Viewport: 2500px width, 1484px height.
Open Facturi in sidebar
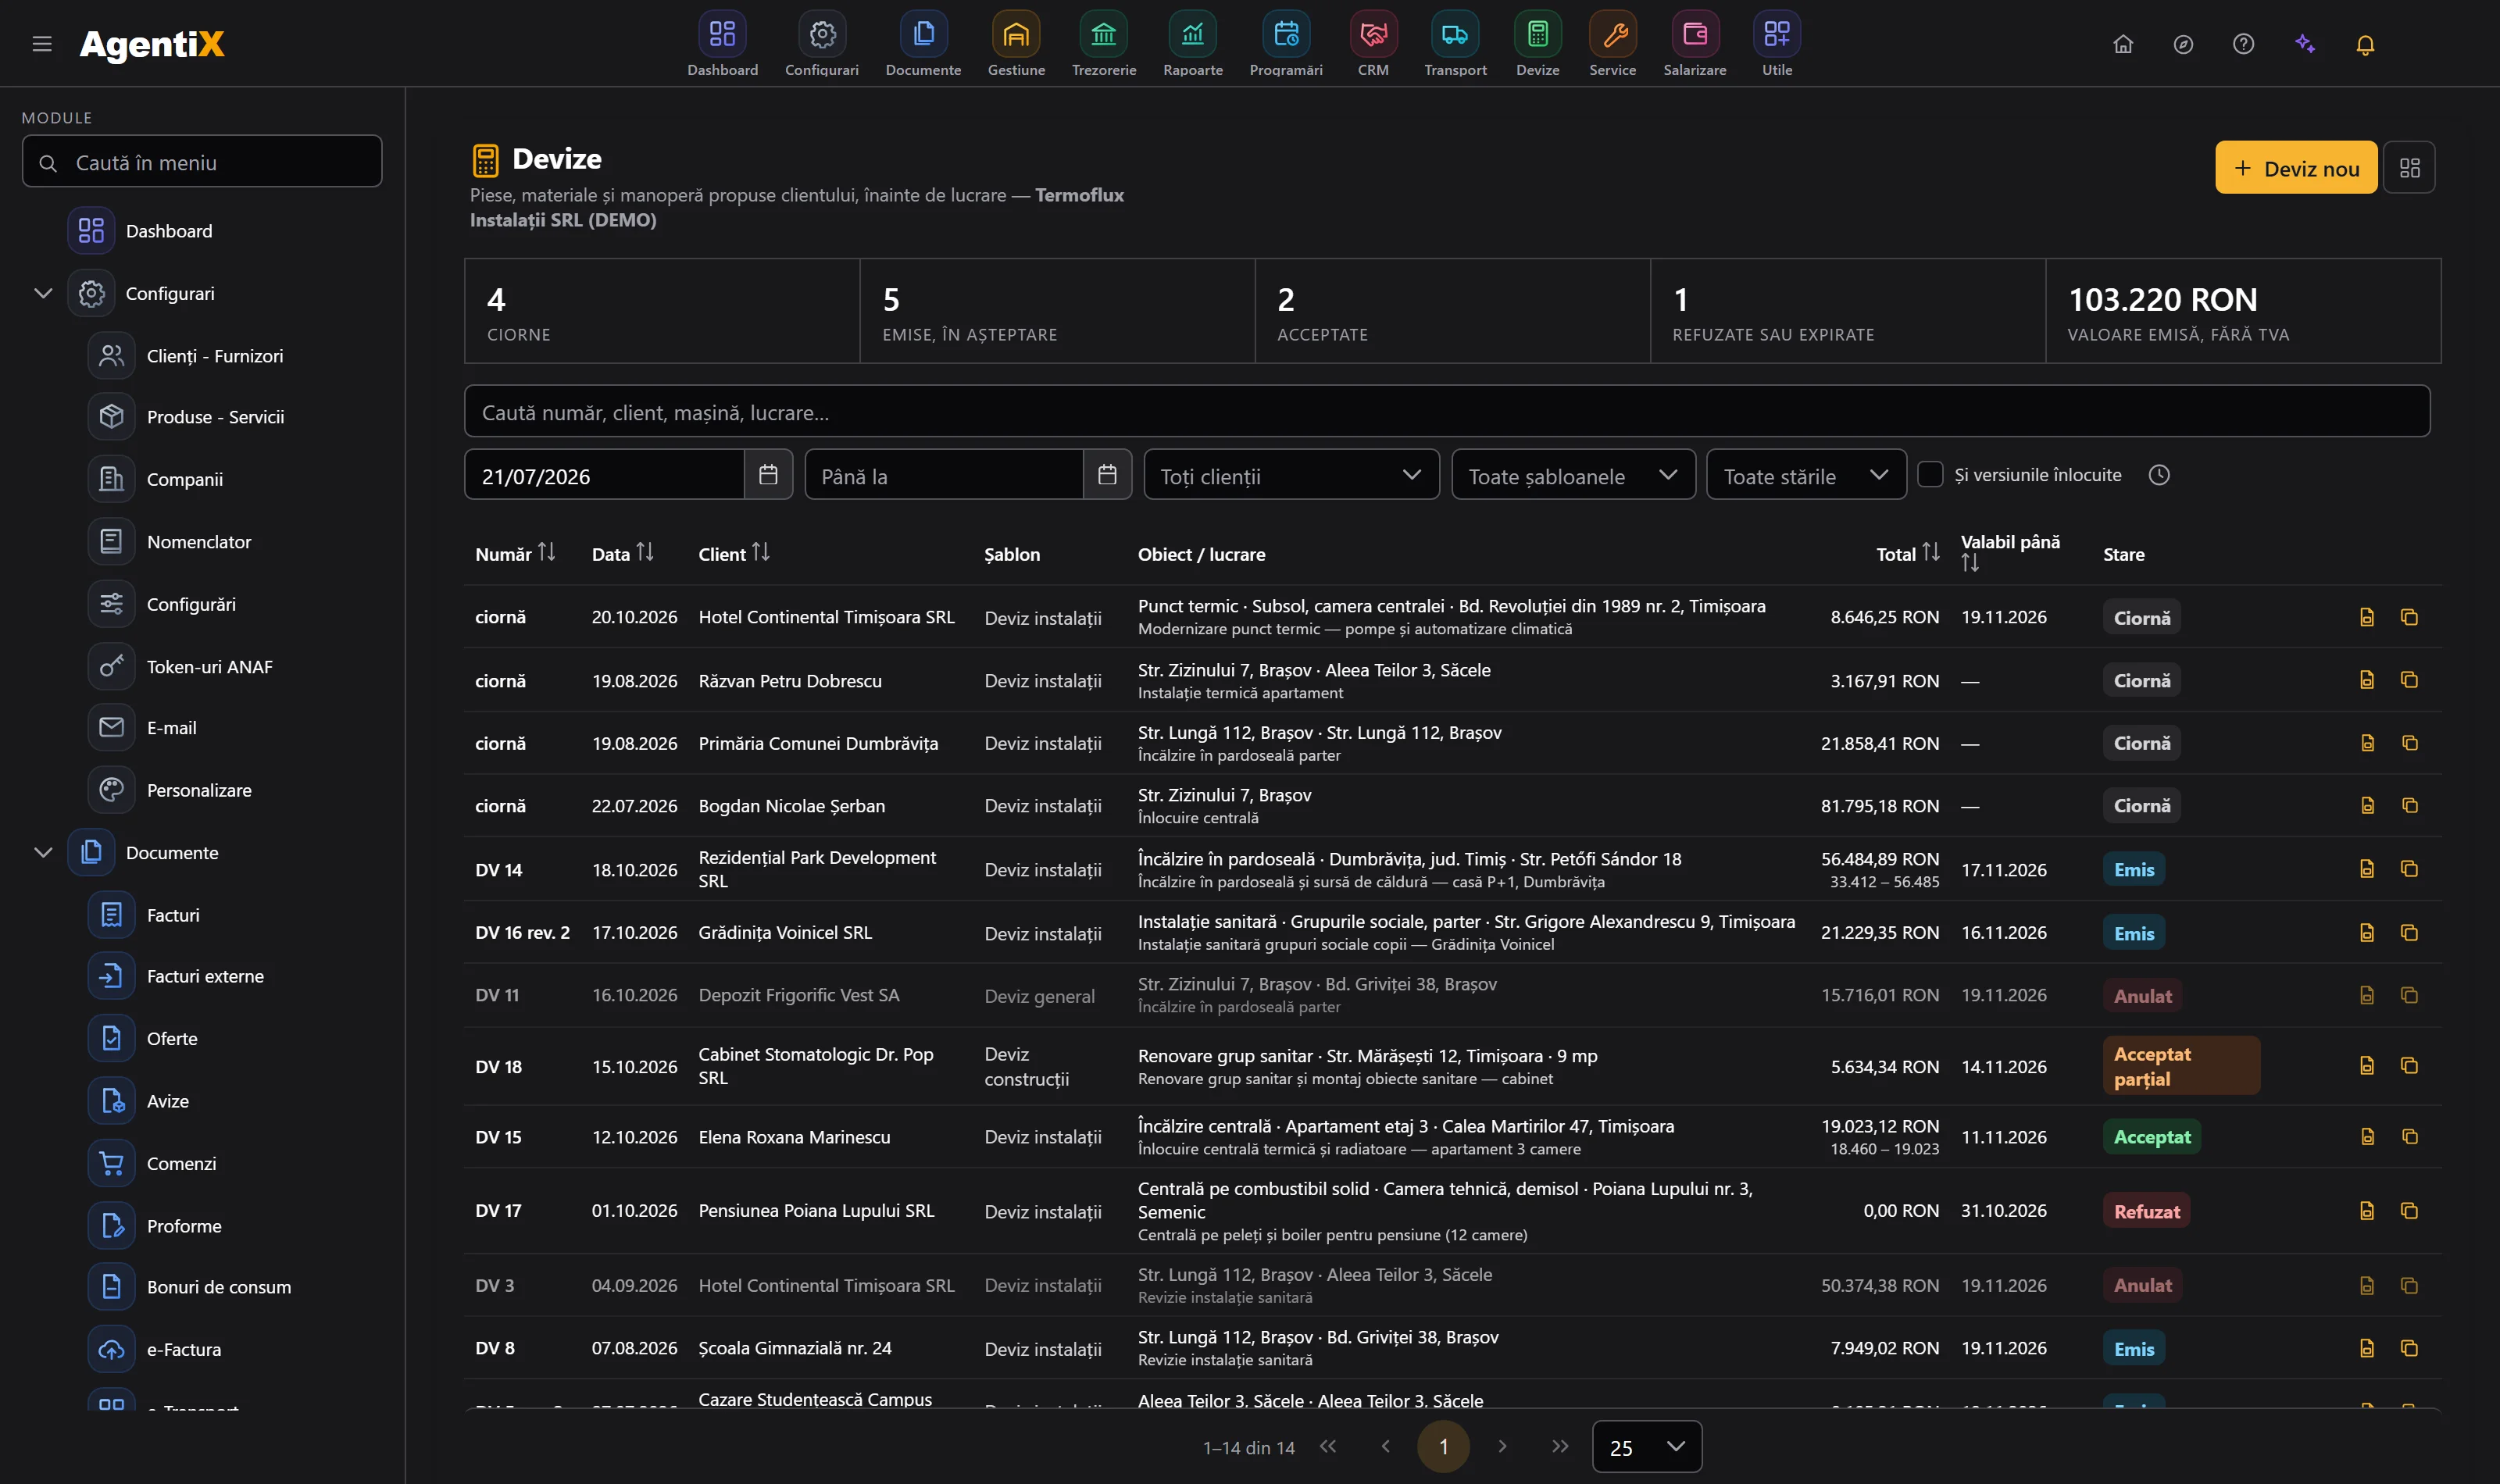pyautogui.click(x=173, y=915)
